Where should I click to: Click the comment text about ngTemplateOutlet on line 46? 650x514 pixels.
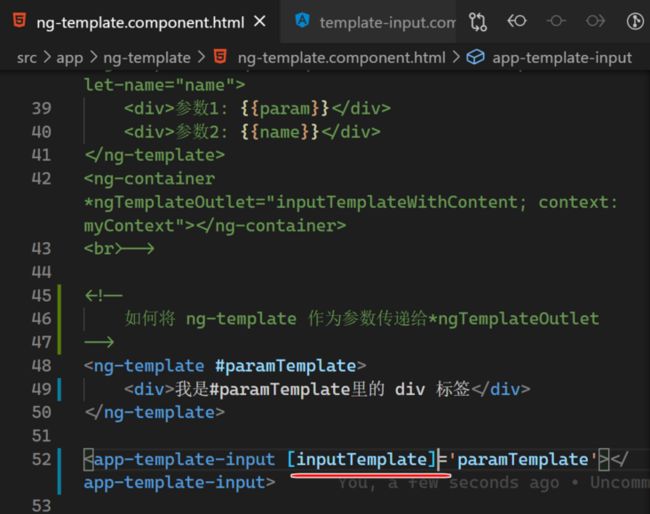361,319
